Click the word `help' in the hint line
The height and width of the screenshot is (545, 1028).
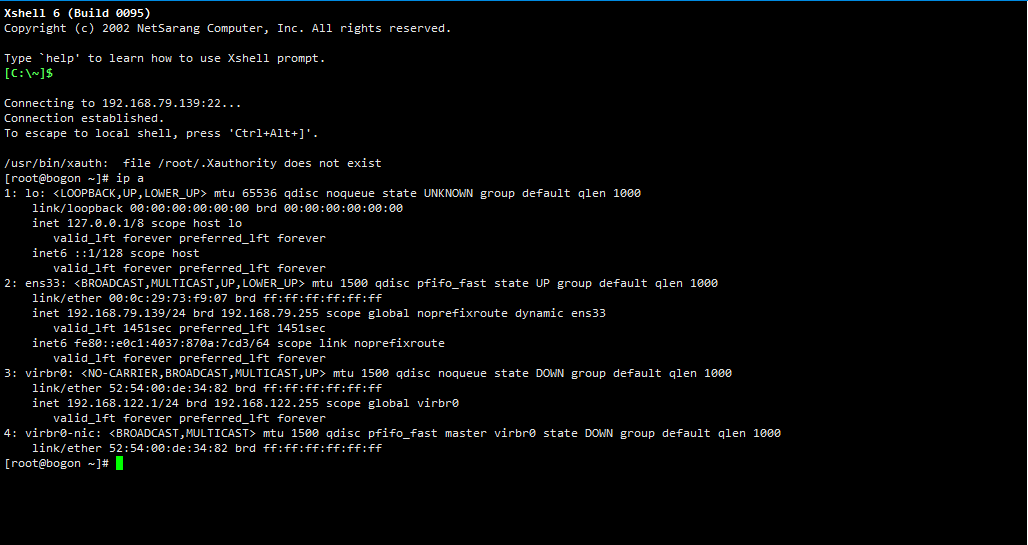tap(60, 58)
